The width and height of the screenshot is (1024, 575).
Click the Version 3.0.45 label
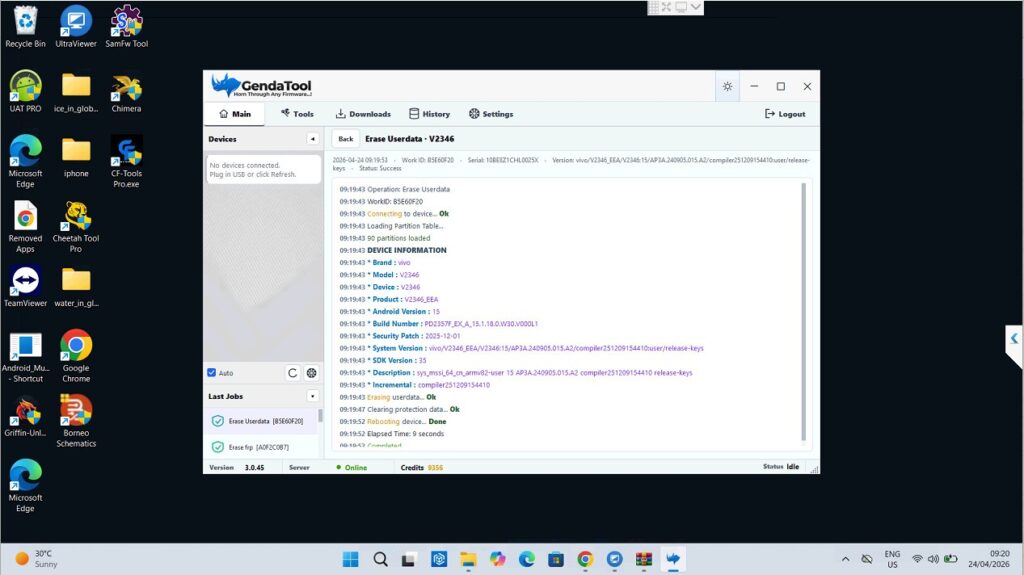[x=236, y=467]
